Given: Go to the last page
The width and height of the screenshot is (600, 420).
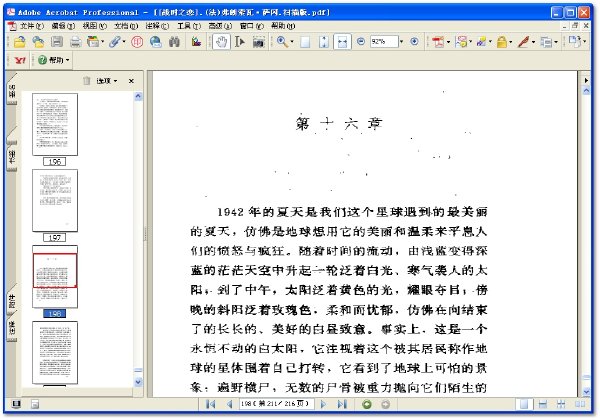Looking at the screenshot, I should tap(342, 404).
